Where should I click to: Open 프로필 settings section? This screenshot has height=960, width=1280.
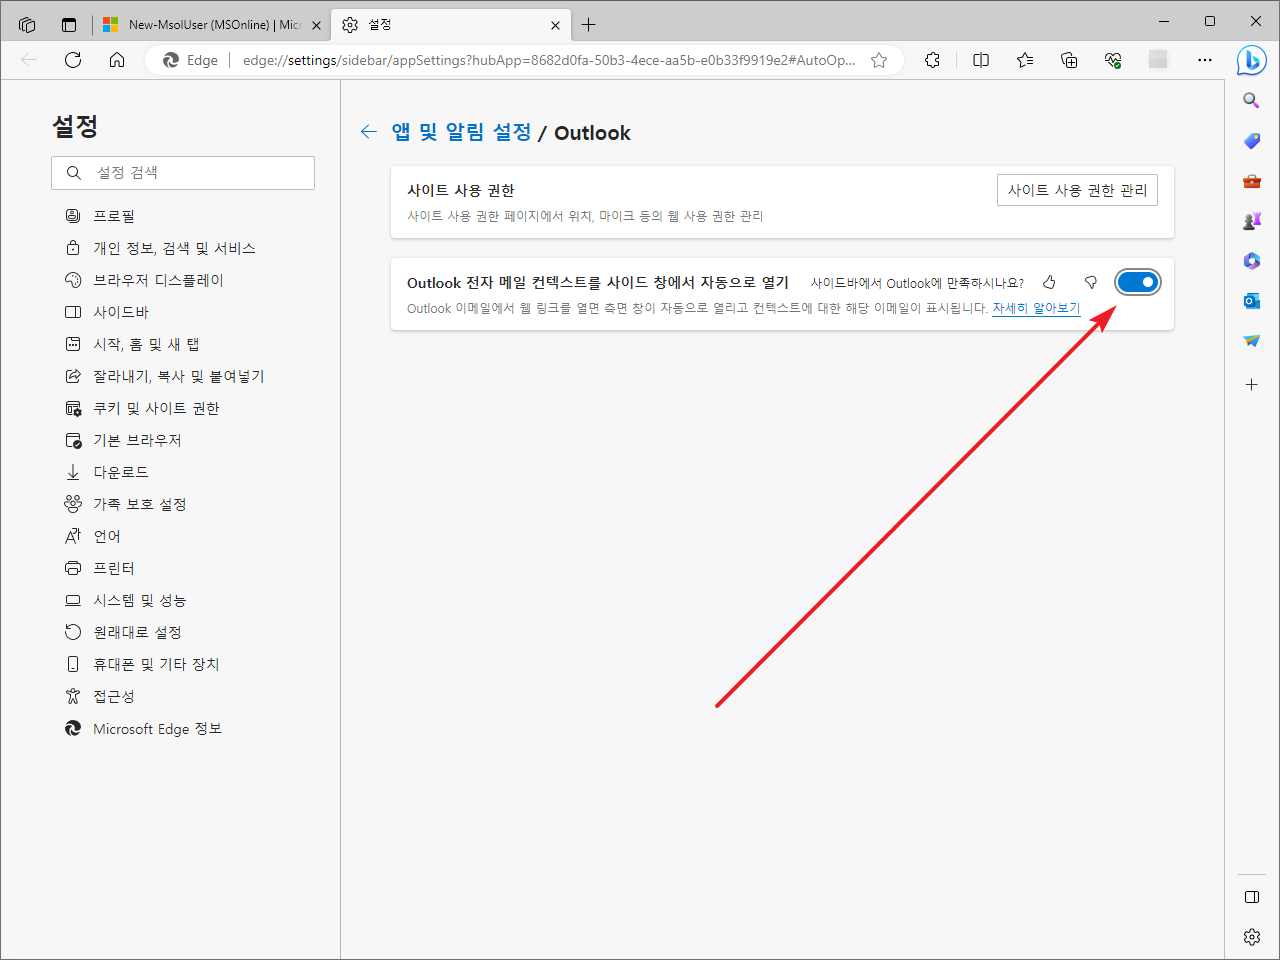click(114, 216)
